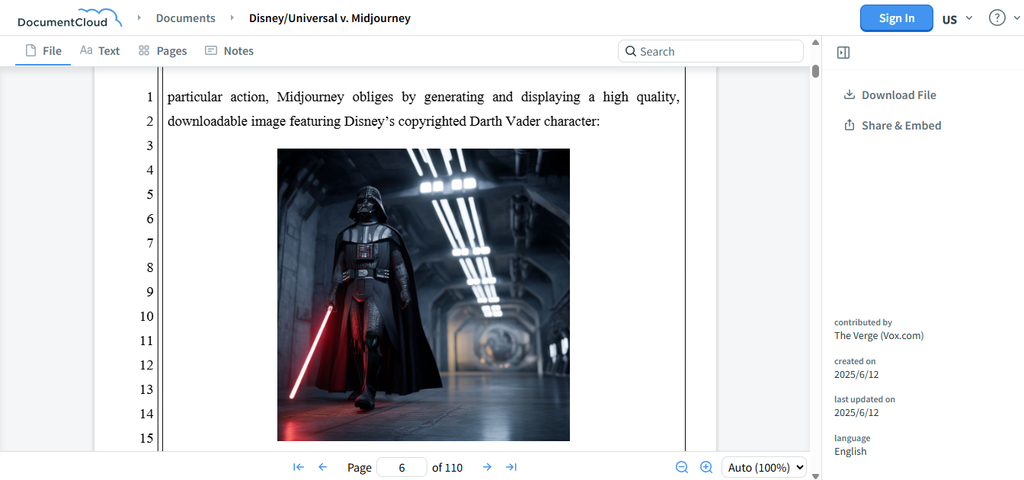Click the scrollbar up arrow
Viewport: 1024px width, 480px height.
coord(815,43)
